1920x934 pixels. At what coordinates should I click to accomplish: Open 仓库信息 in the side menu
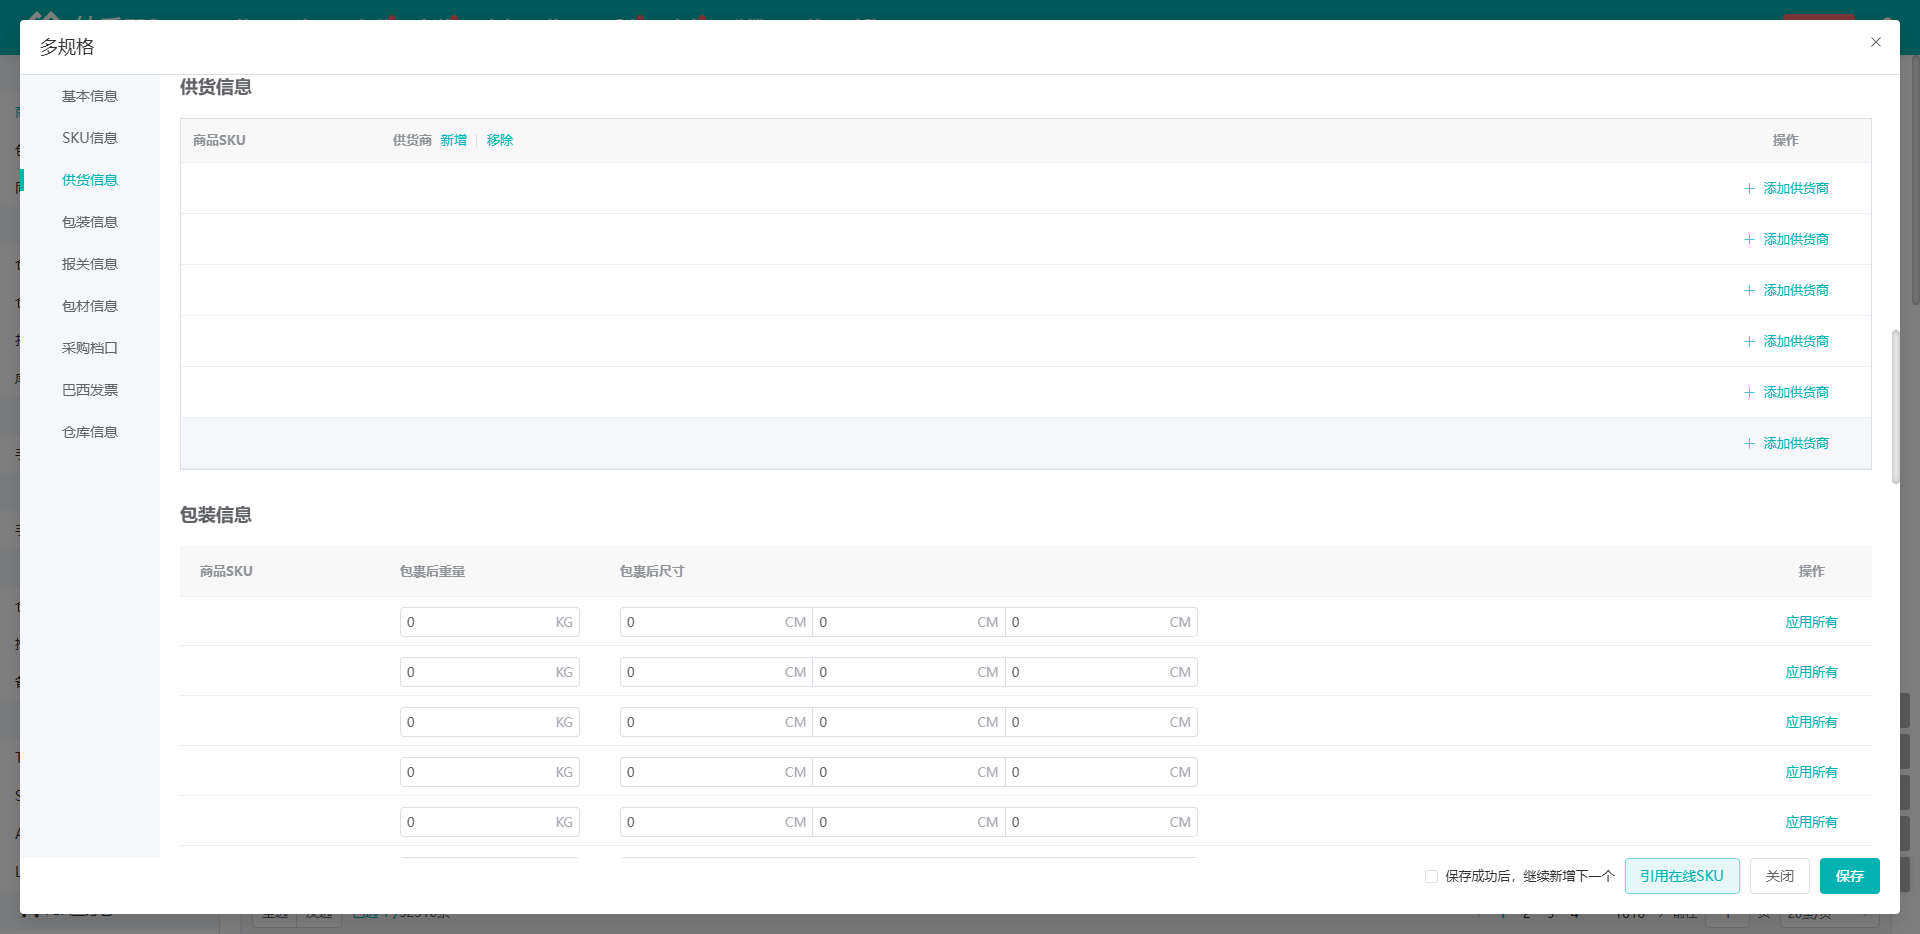point(90,432)
